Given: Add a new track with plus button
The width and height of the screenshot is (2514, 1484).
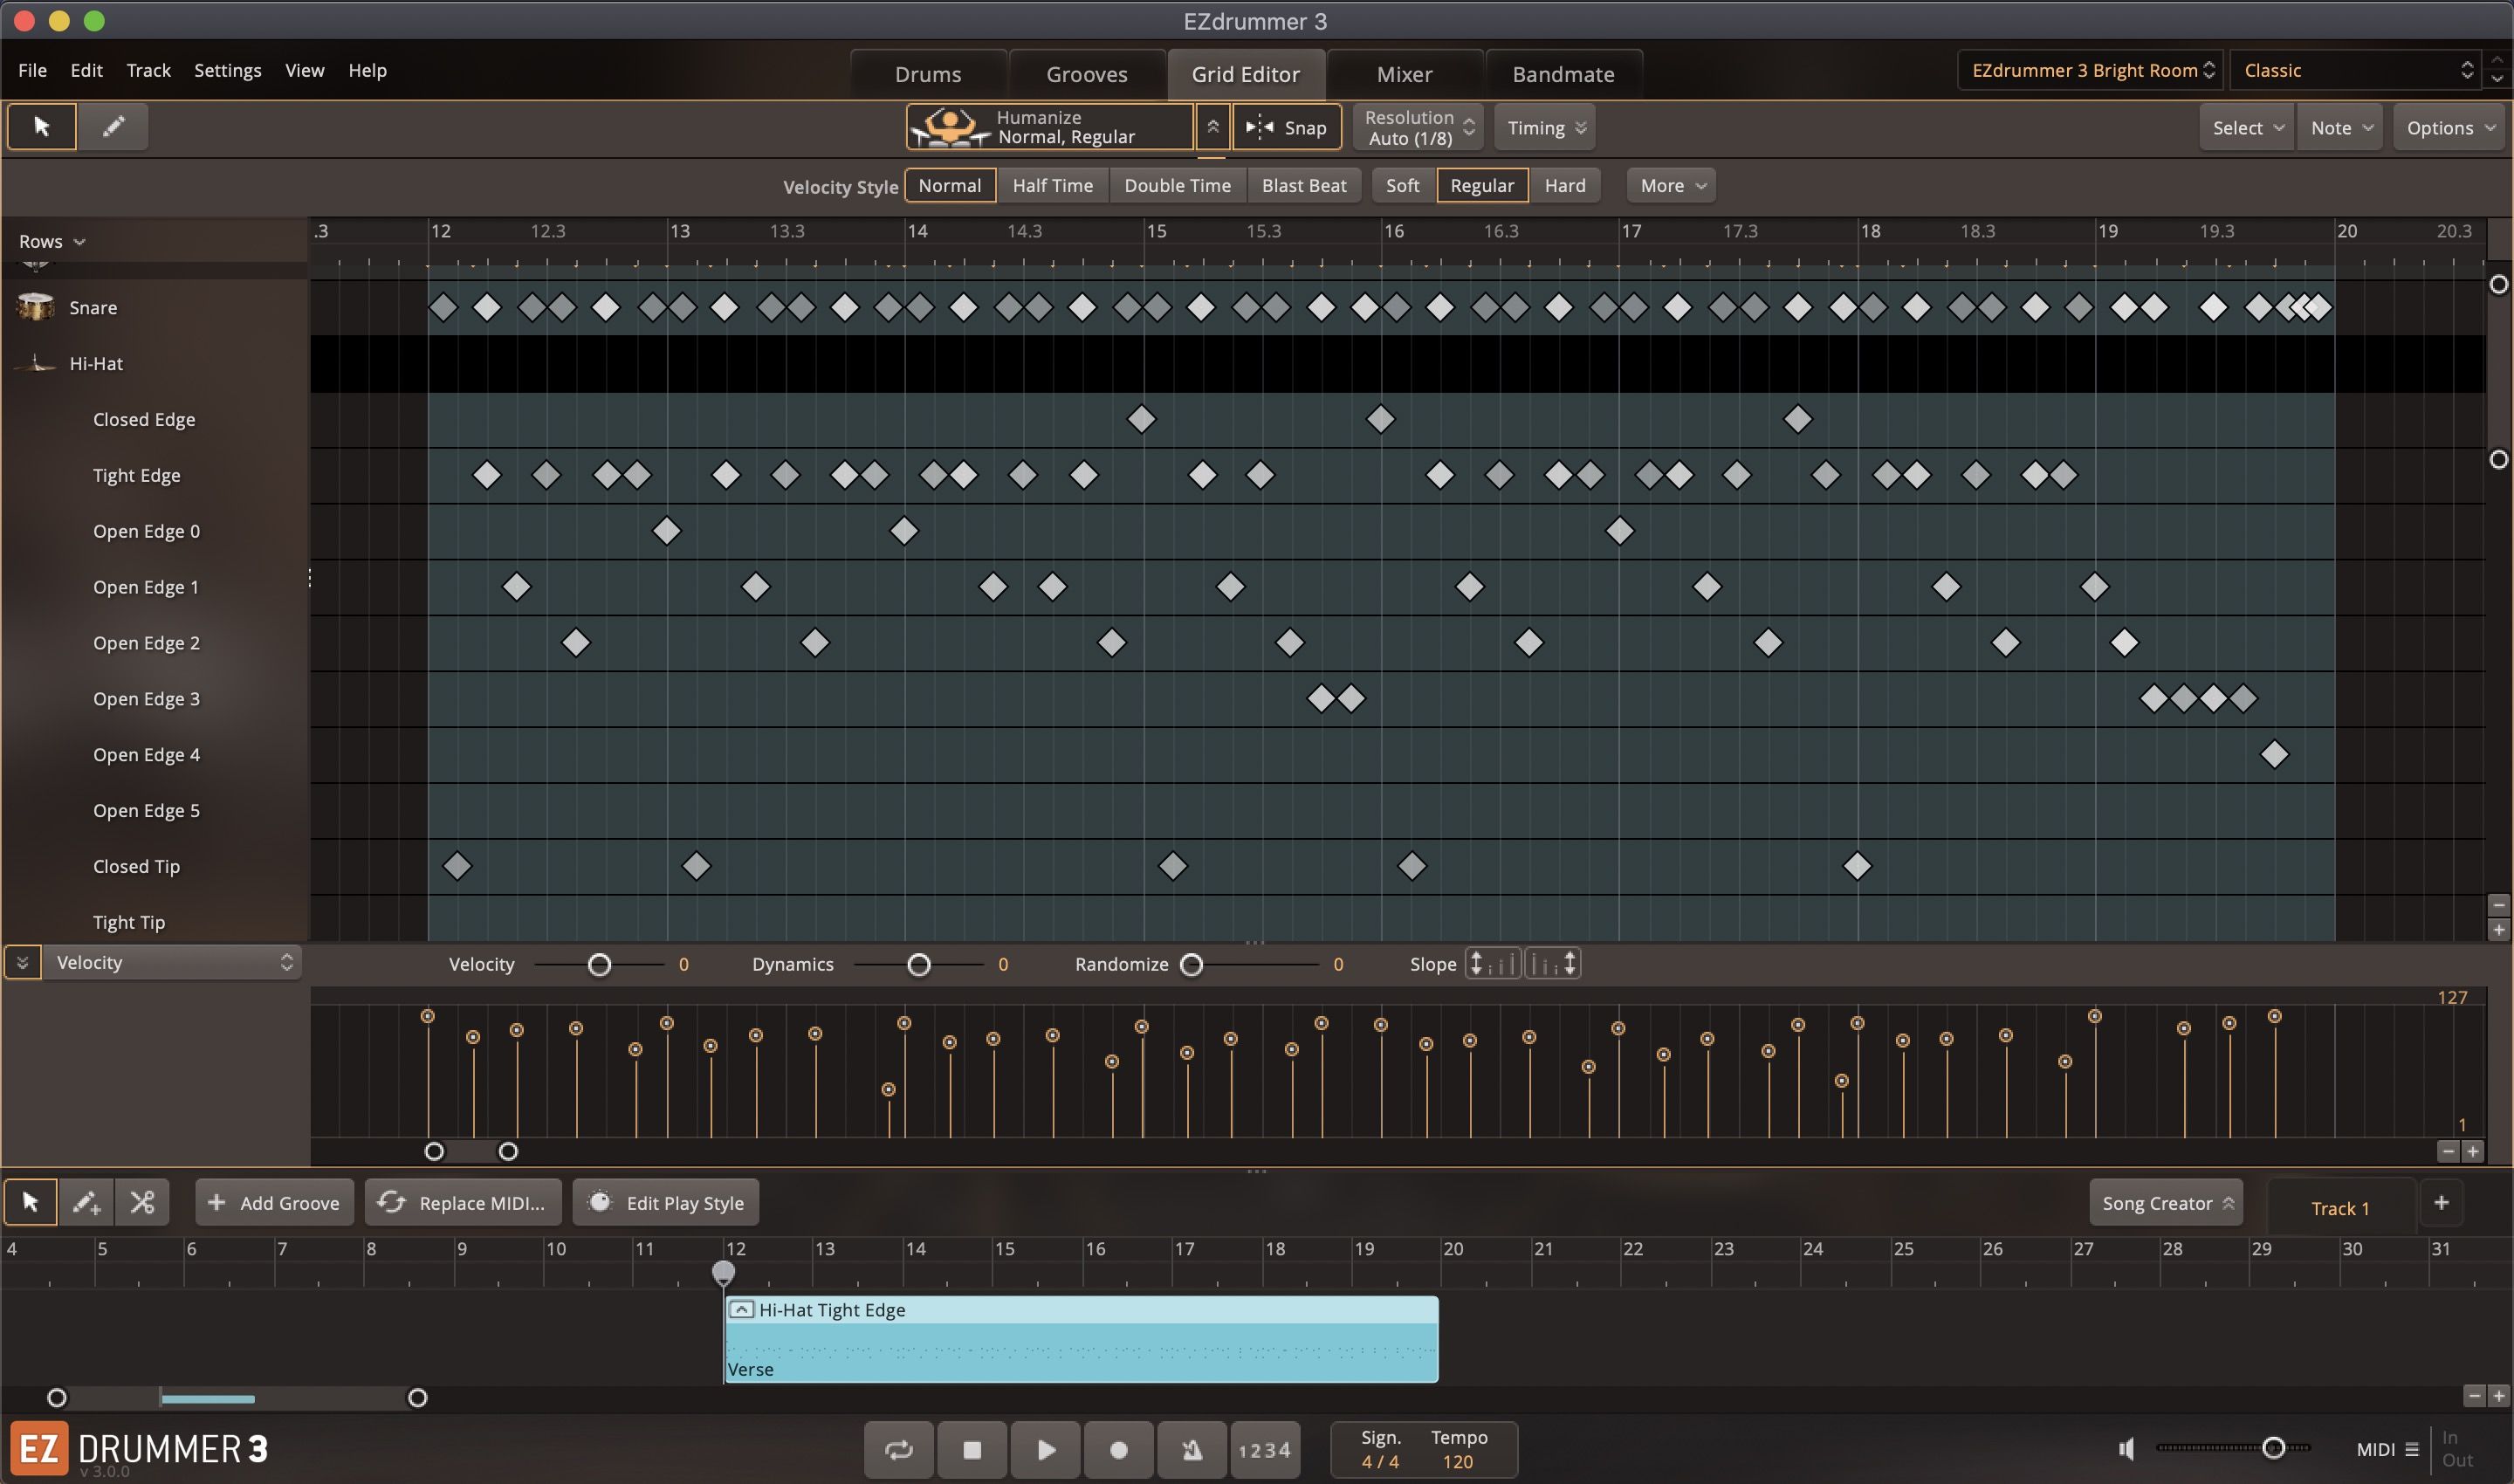Looking at the screenshot, I should tap(2441, 1202).
